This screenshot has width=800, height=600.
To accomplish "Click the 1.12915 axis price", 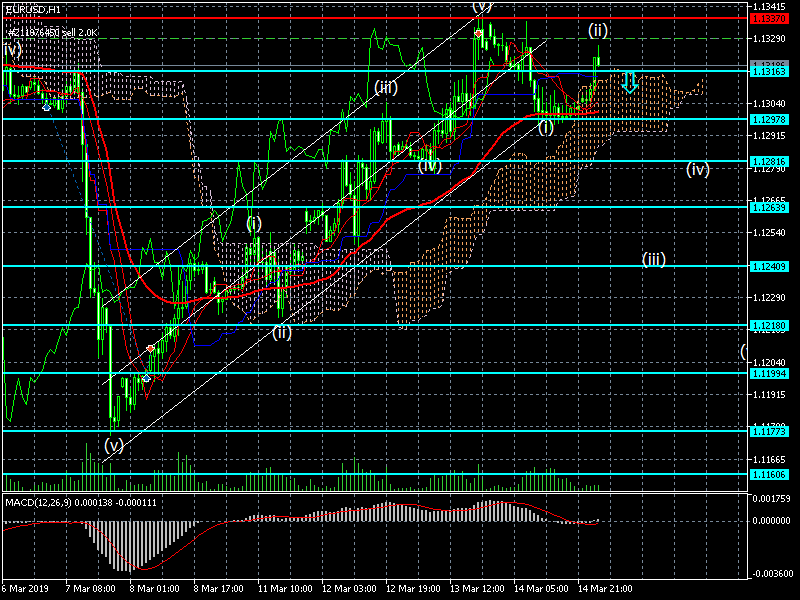I will pyautogui.click(x=769, y=136).
